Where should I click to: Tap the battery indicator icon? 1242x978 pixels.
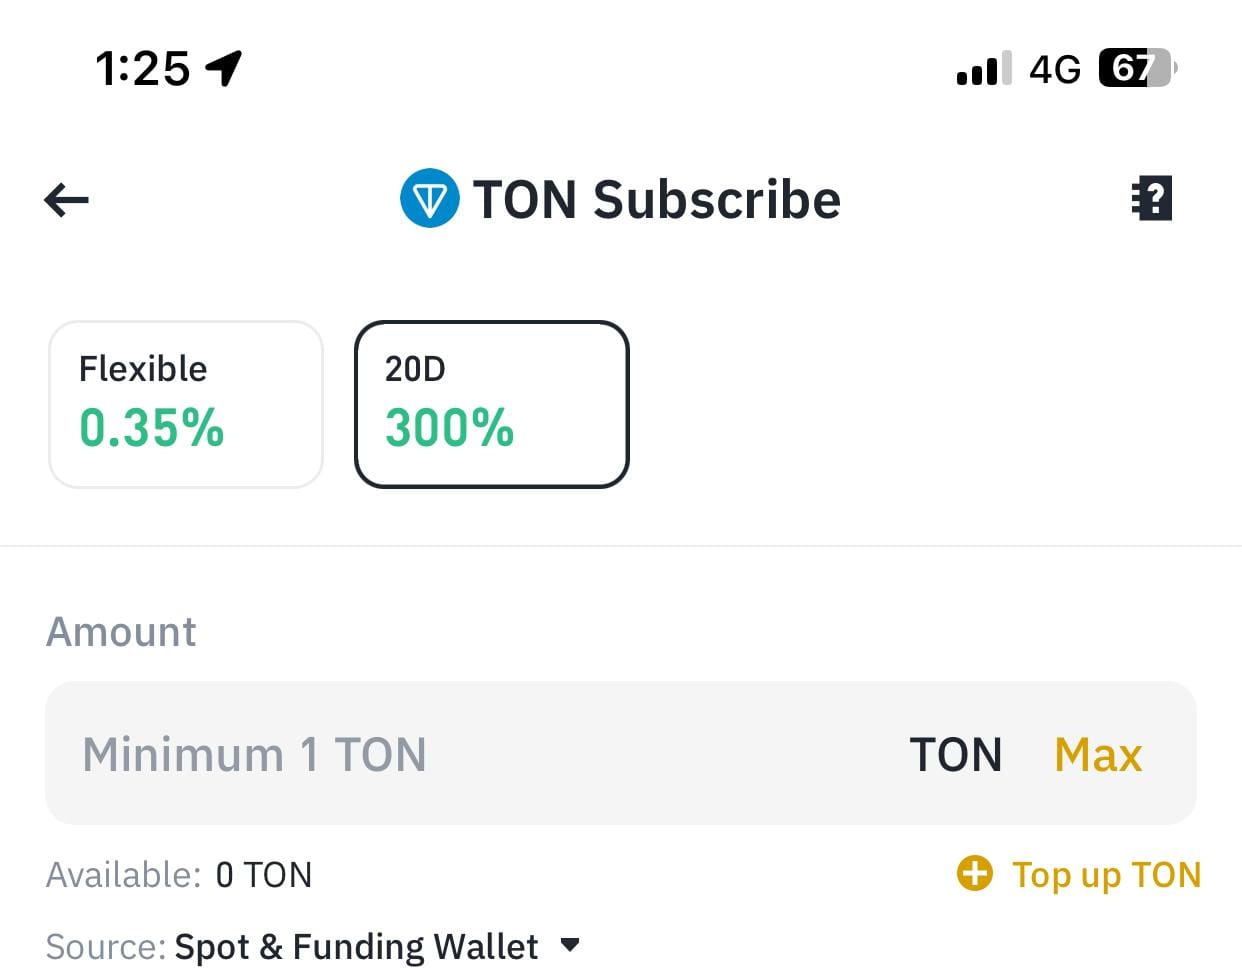[x=1136, y=68]
